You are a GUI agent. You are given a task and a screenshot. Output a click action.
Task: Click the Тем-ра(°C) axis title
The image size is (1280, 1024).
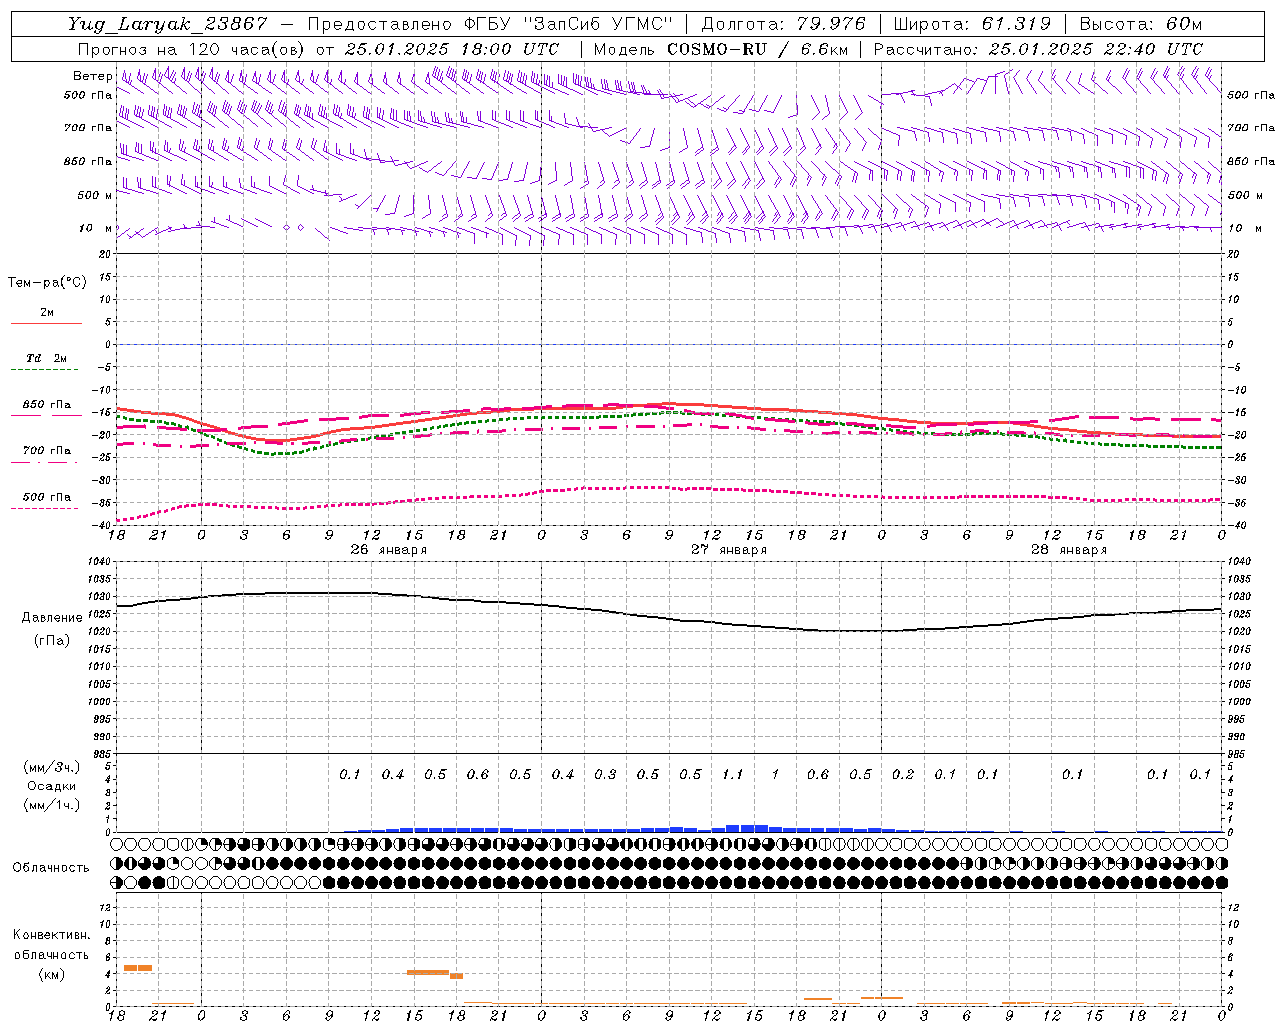47,283
